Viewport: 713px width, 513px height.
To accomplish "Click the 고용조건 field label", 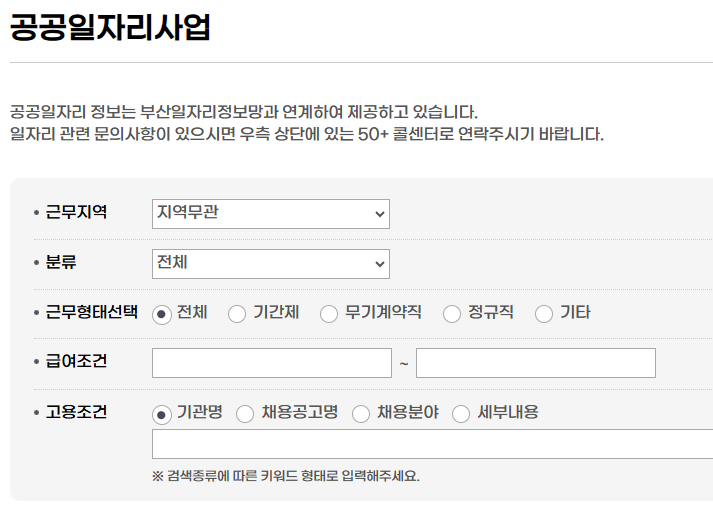I will (x=76, y=412).
